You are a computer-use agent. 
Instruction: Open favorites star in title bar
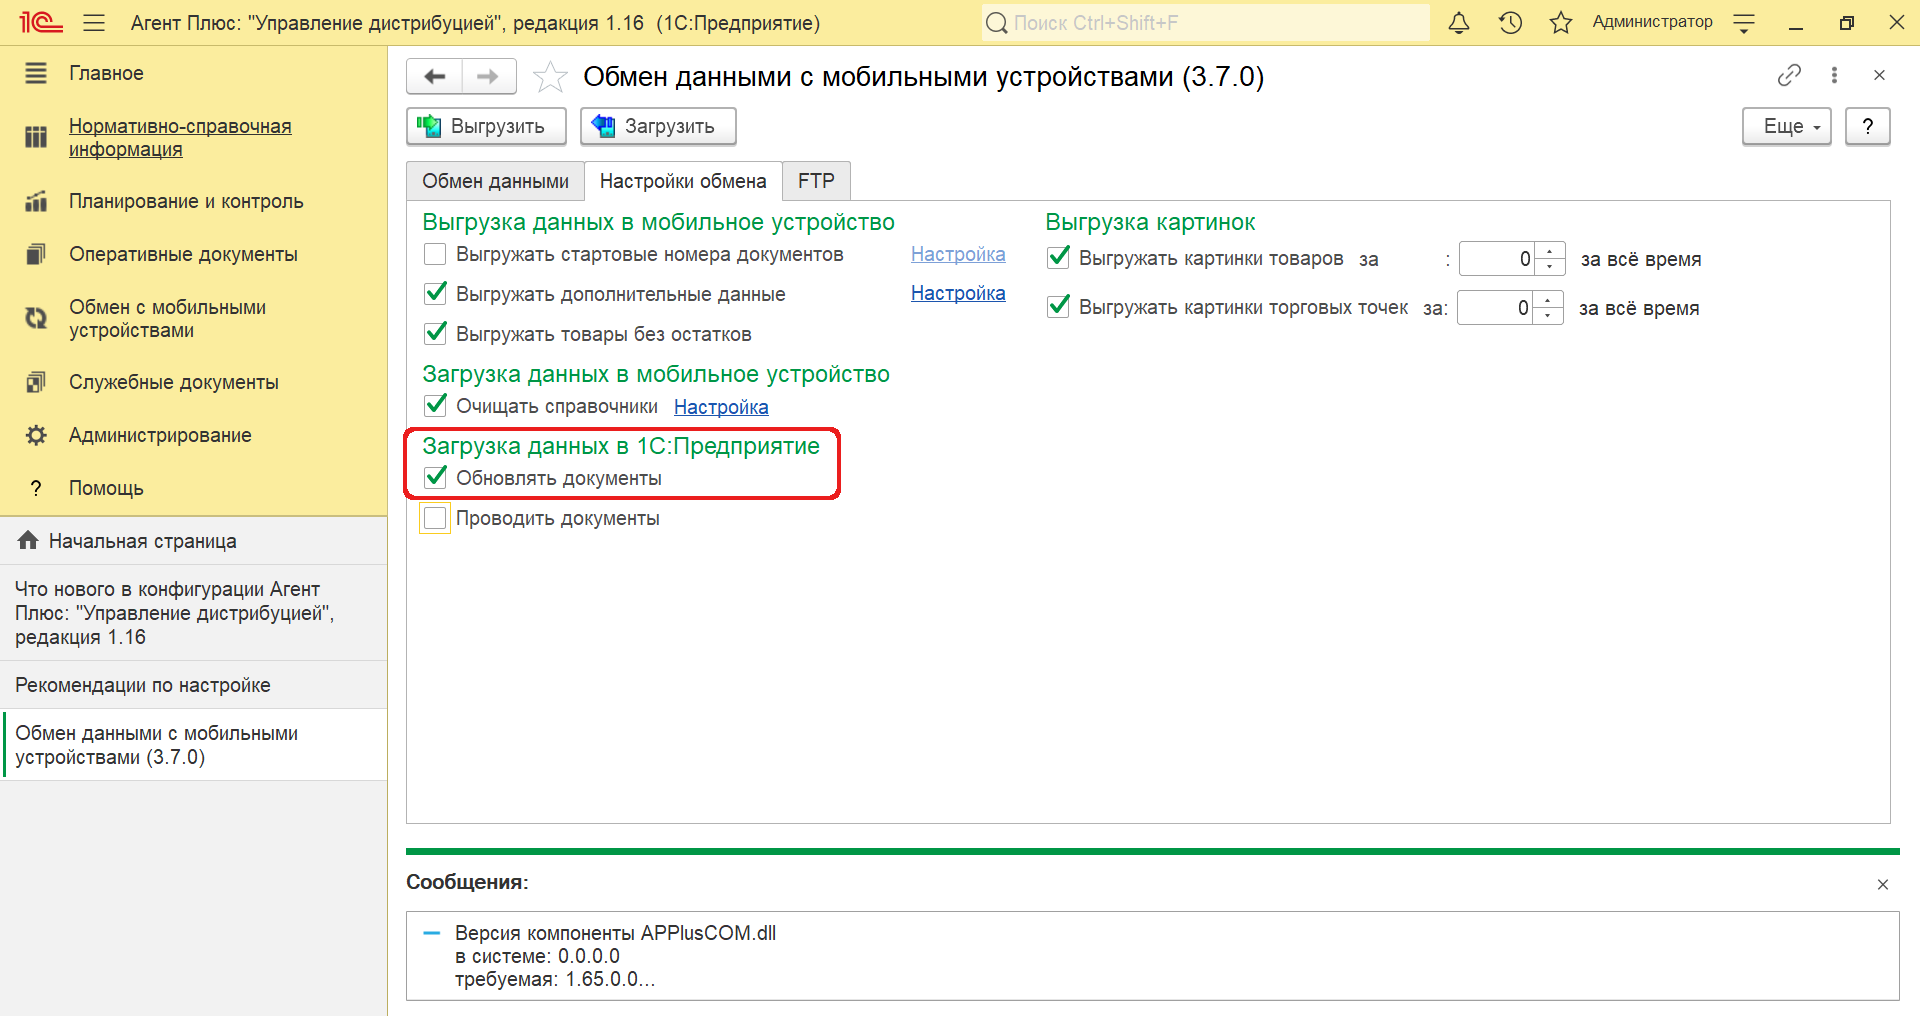tap(1561, 22)
